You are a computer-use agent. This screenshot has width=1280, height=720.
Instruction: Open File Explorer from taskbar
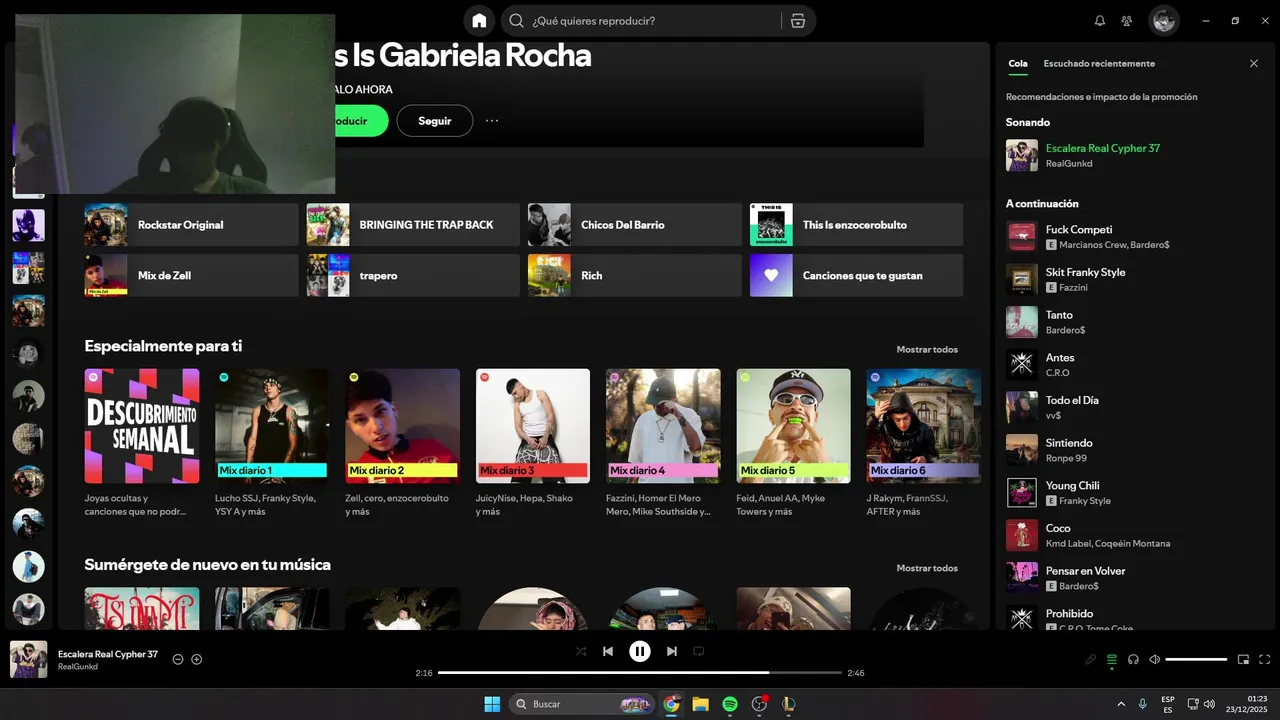tap(700, 704)
